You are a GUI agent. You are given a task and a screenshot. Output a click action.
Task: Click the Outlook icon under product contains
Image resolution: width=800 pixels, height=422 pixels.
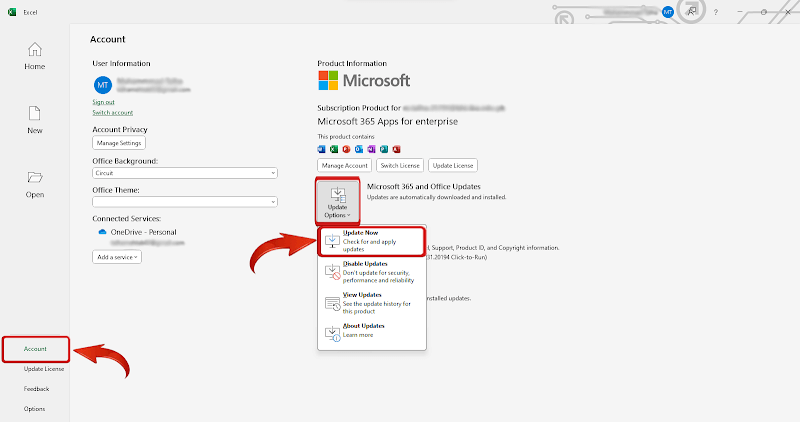coord(359,149)
